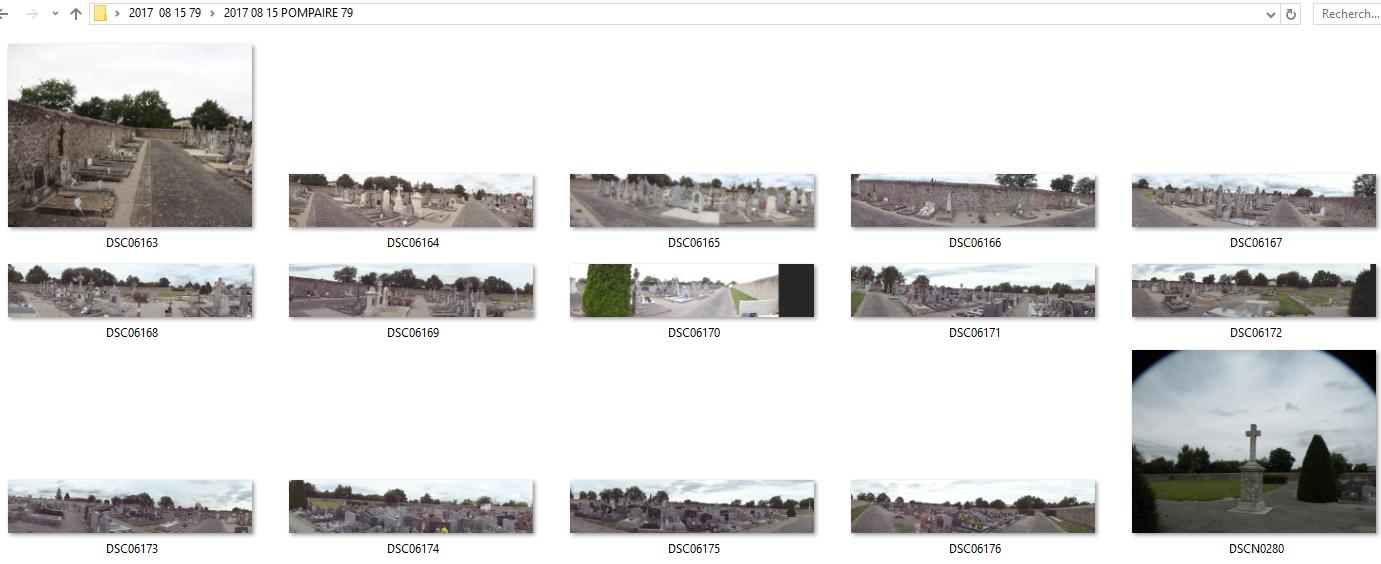Screen dimensions: 1381x564
Task: Click the file name 'DSC06165'
Action: tap(694, 243)
